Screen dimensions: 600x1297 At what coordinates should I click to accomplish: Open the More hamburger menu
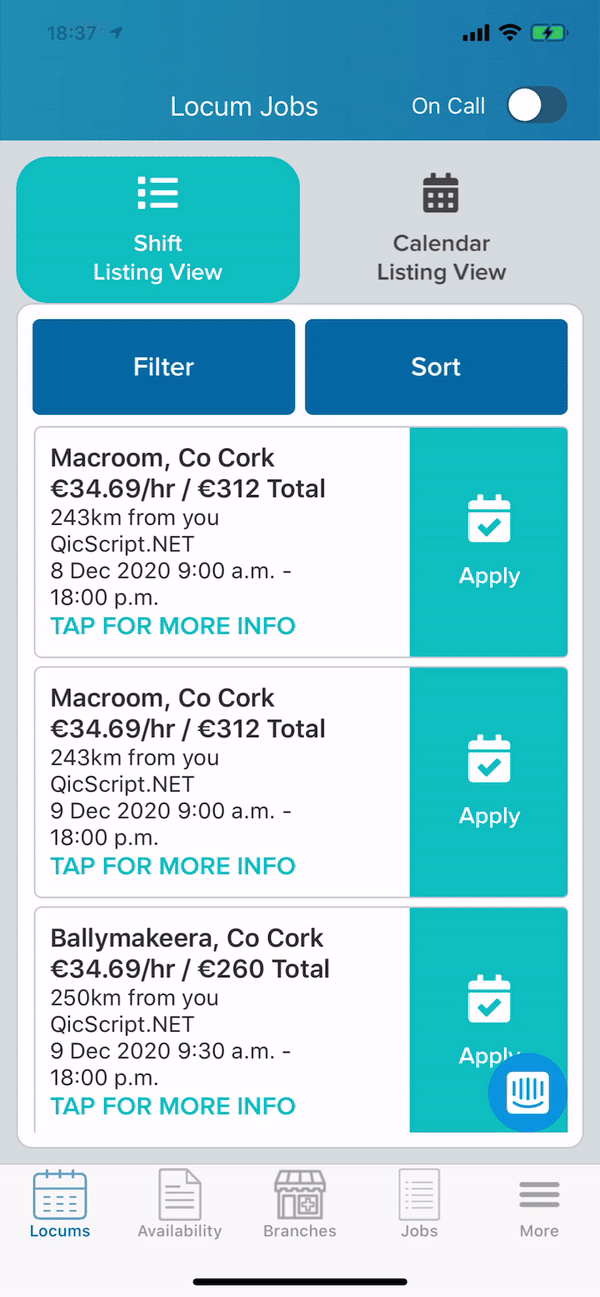539,1195
